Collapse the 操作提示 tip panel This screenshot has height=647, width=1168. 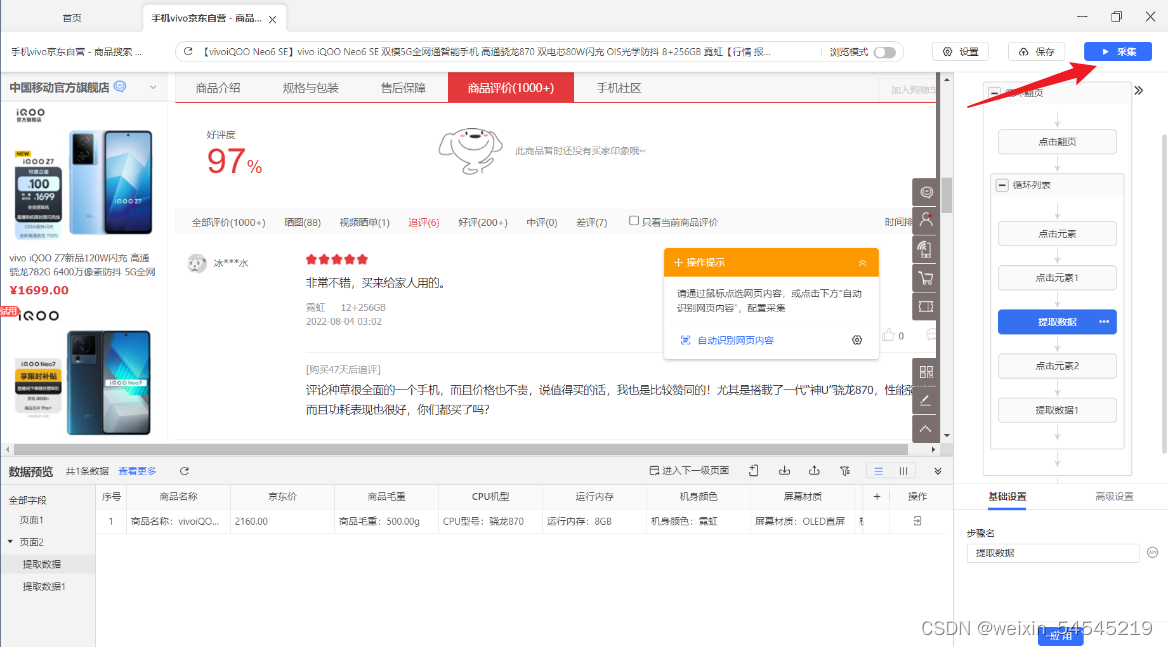pyautogui.click(x=862, y=263)
